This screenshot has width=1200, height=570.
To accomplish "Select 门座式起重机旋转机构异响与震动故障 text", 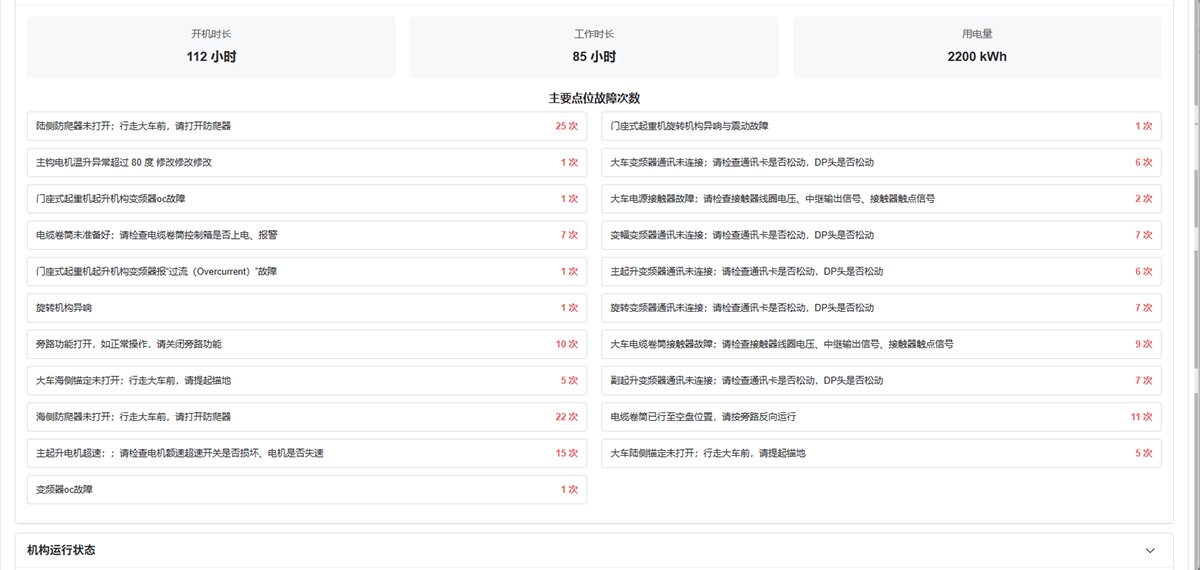I will tap(690, 127).
